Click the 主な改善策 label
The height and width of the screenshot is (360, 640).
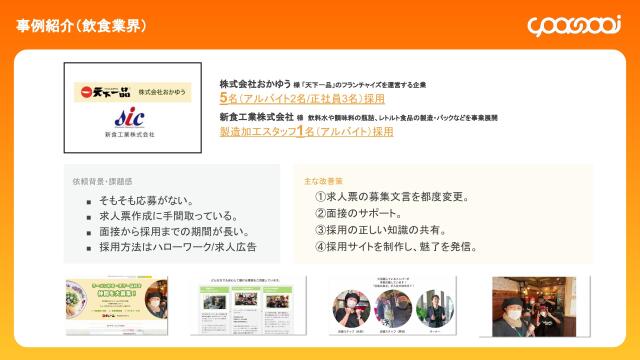click(x=323, y=181)
